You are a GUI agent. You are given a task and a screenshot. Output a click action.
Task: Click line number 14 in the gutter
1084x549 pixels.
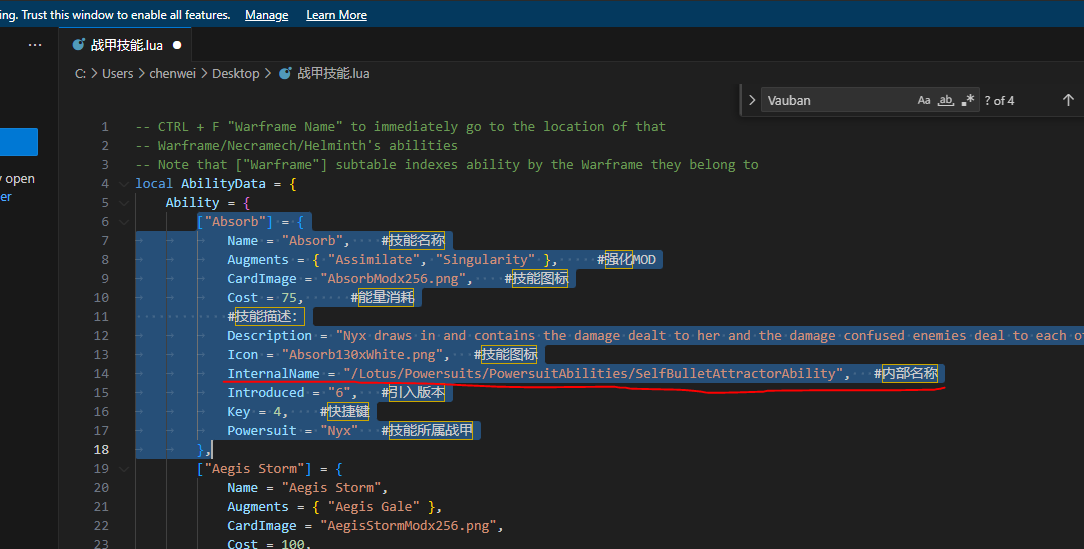point(101,373)
